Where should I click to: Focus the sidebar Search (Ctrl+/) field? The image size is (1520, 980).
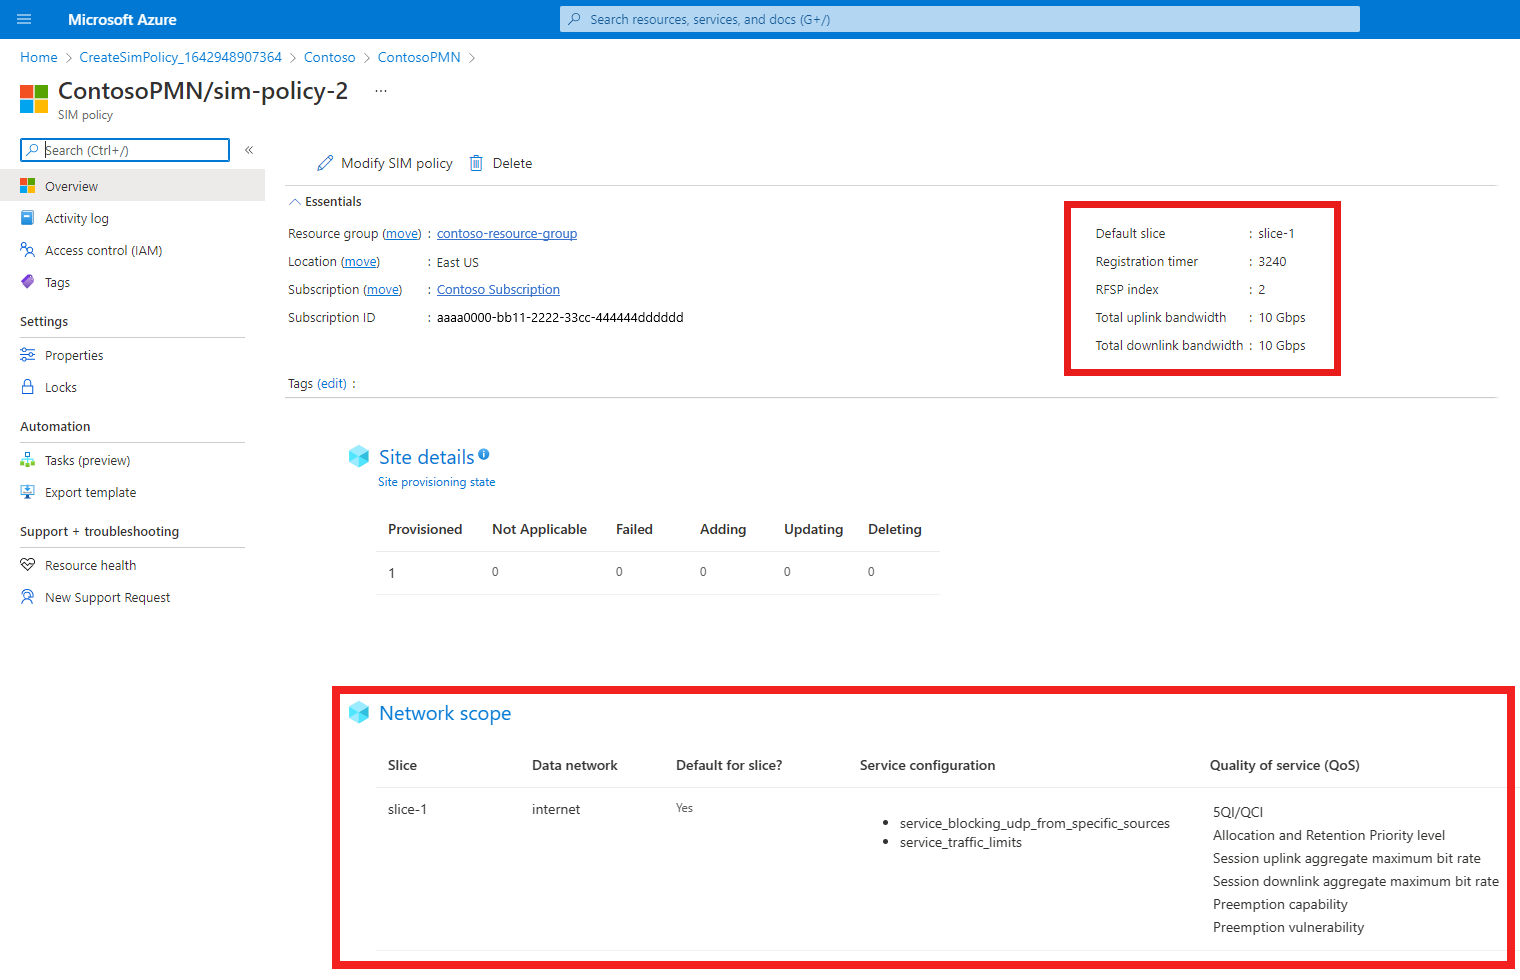tap(125, 150)
